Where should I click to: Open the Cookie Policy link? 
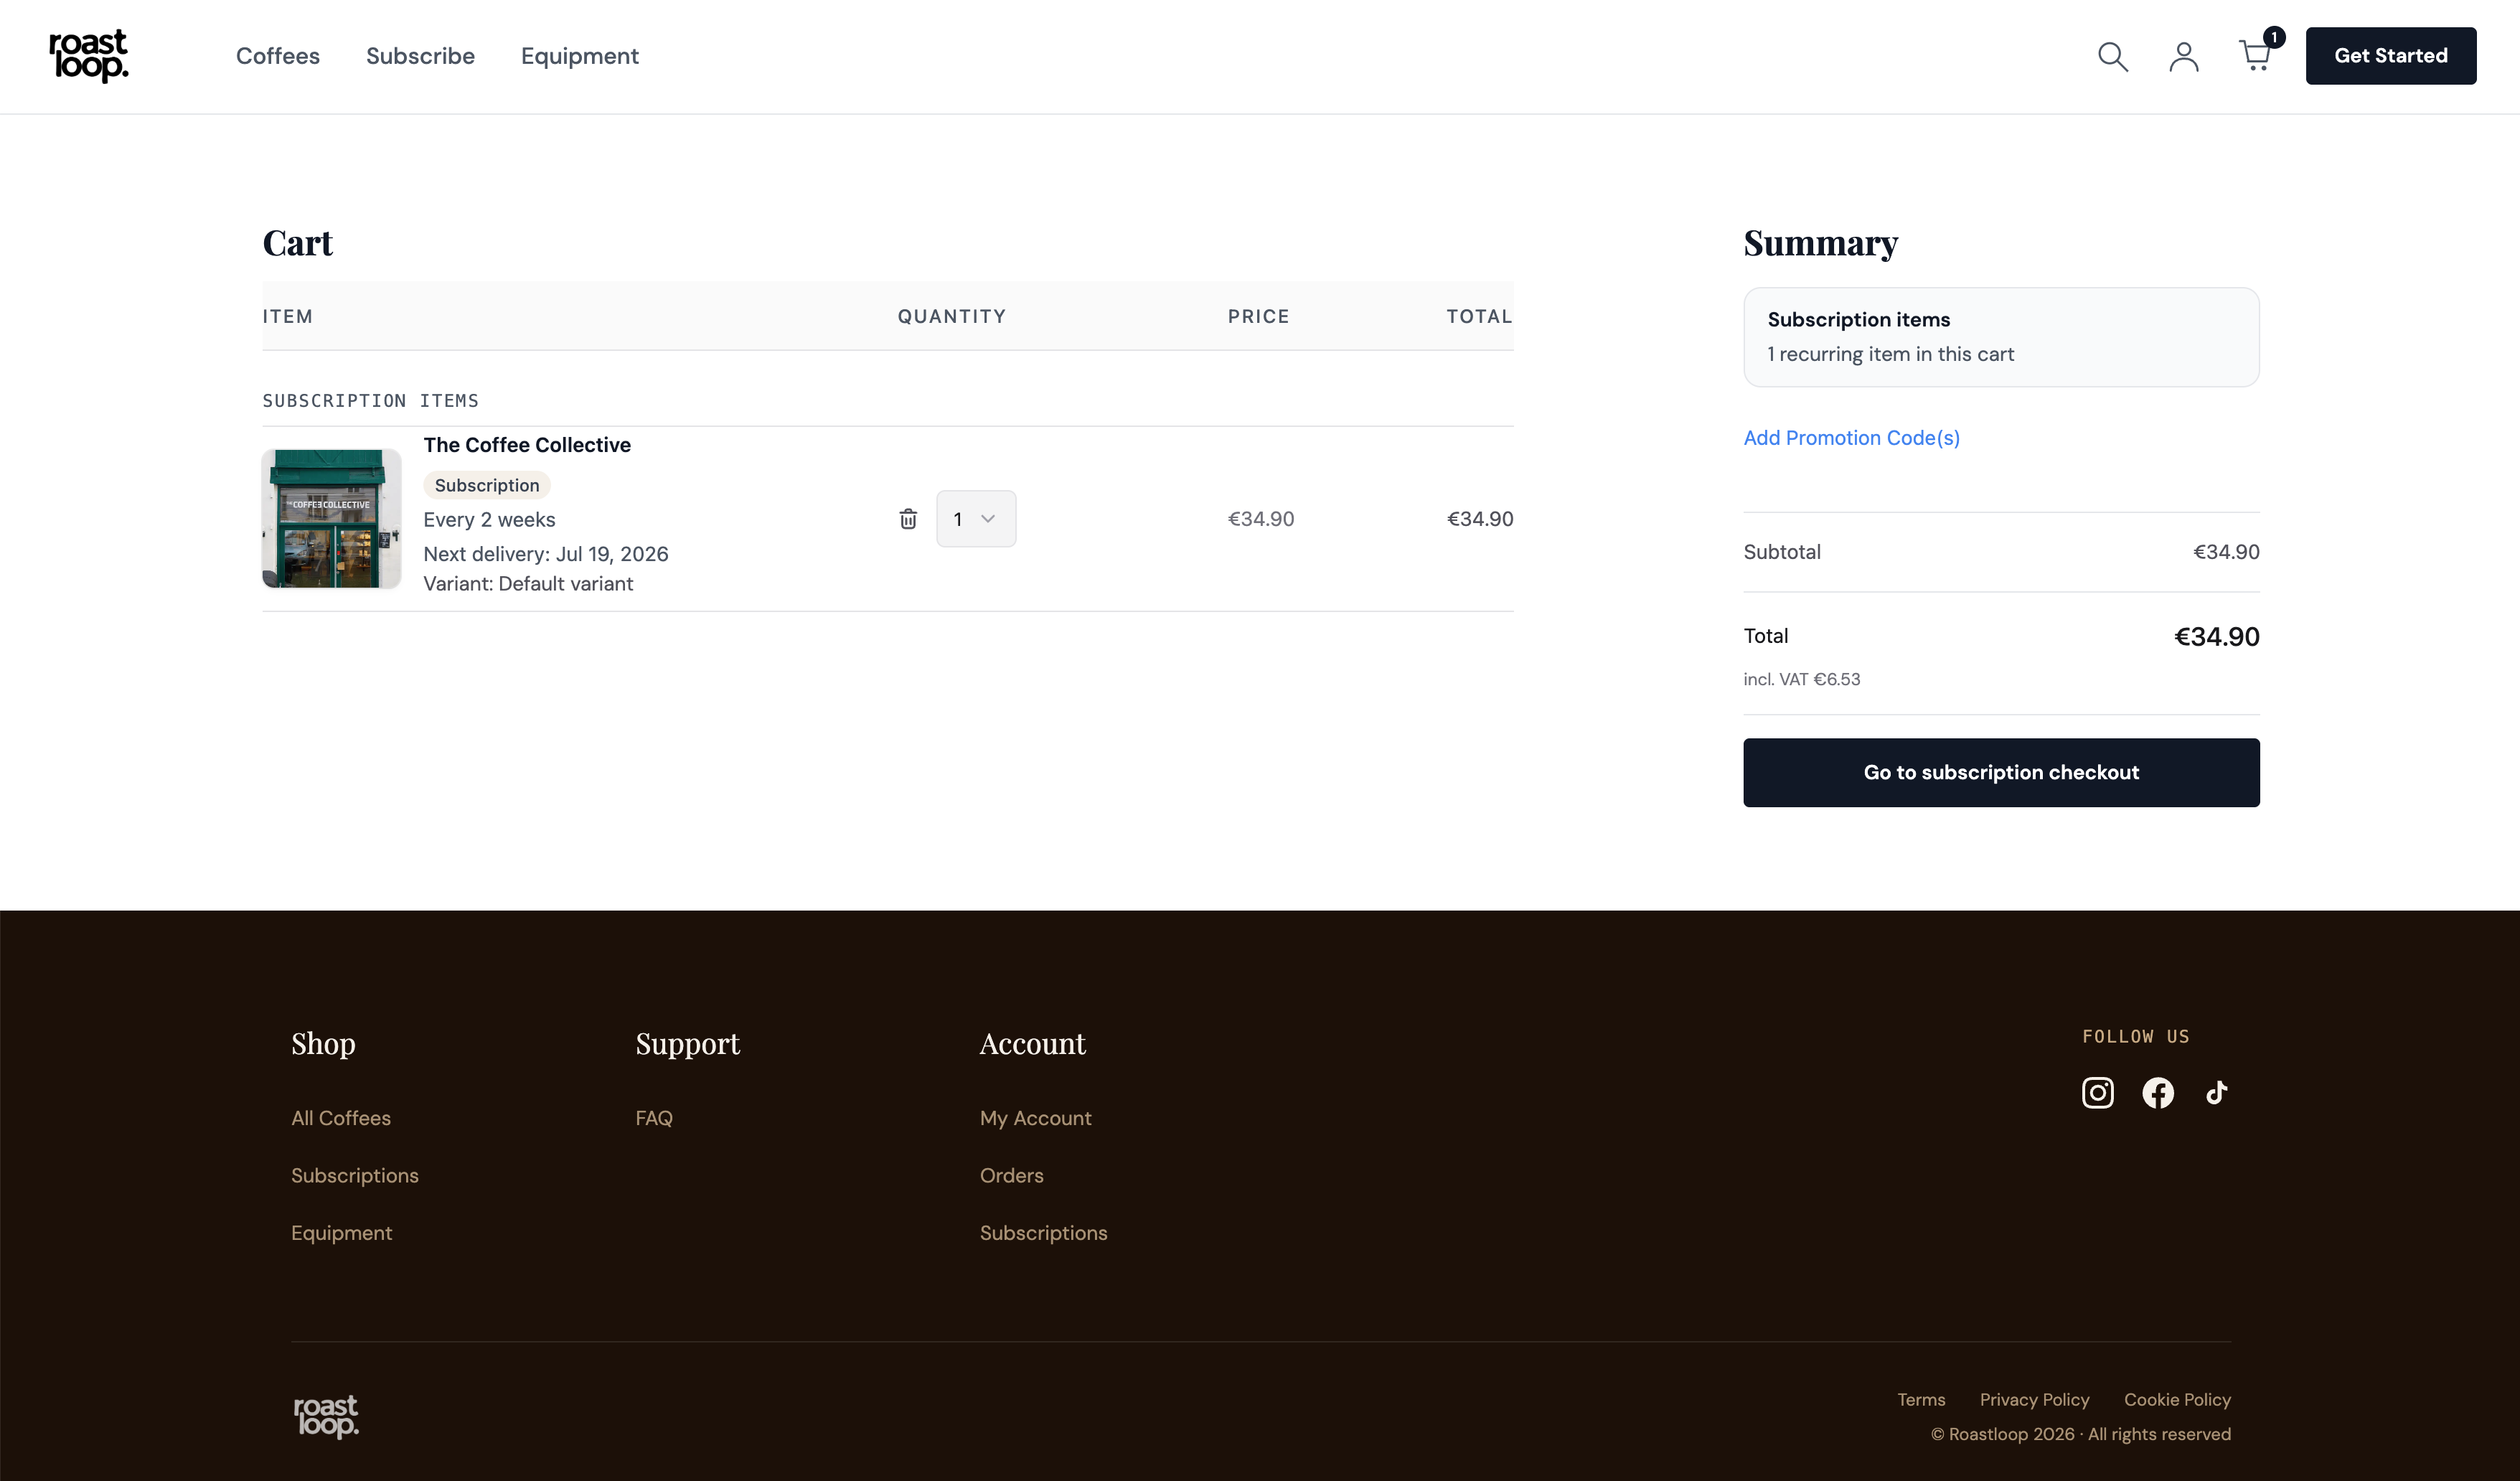point(2178,1400)
